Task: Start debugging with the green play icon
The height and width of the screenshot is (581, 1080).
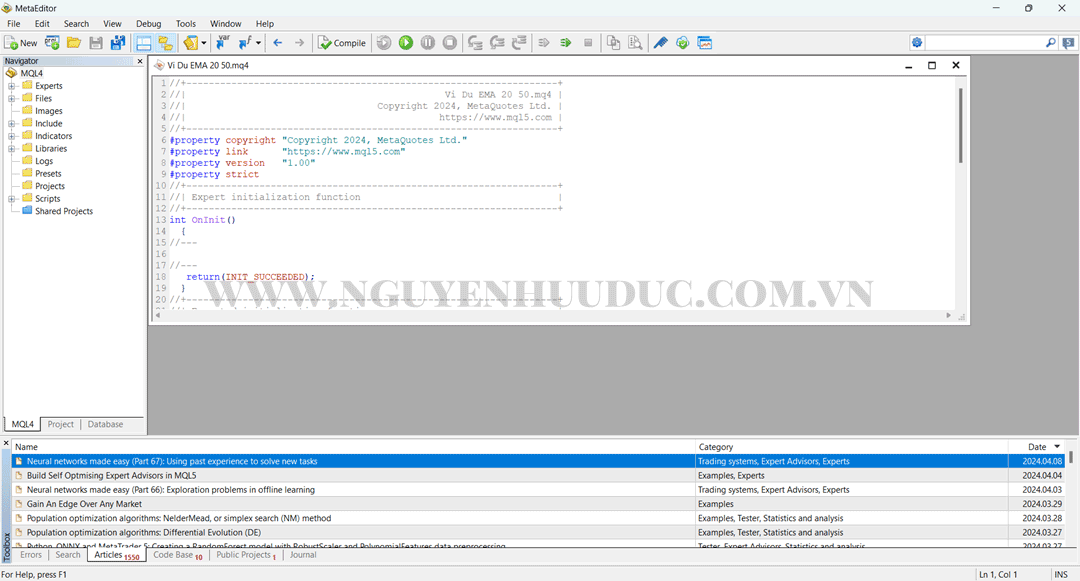Action: [406, 43]
